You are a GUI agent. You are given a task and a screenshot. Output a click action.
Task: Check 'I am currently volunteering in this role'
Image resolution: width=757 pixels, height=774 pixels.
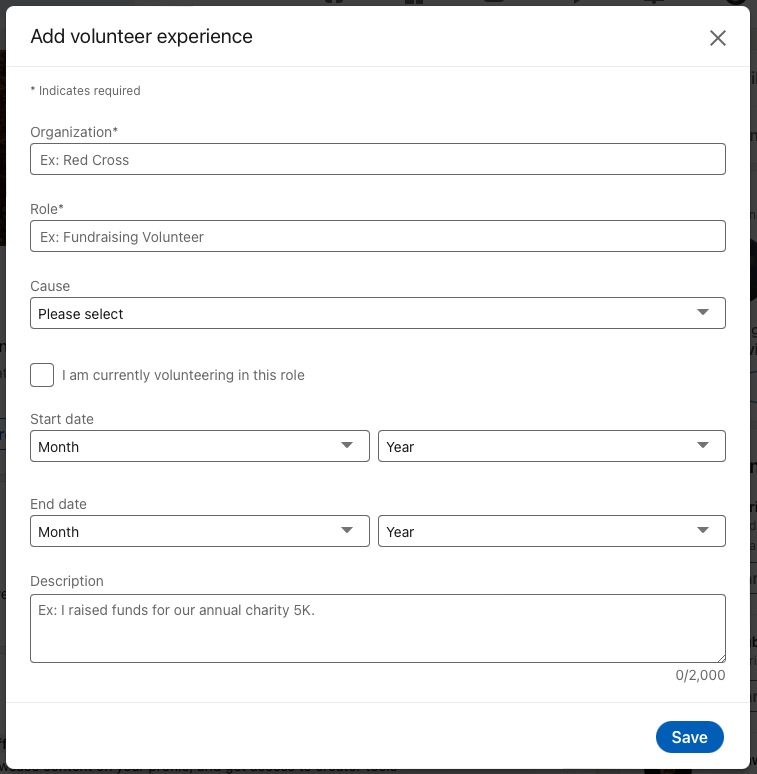tap(42, 375)
